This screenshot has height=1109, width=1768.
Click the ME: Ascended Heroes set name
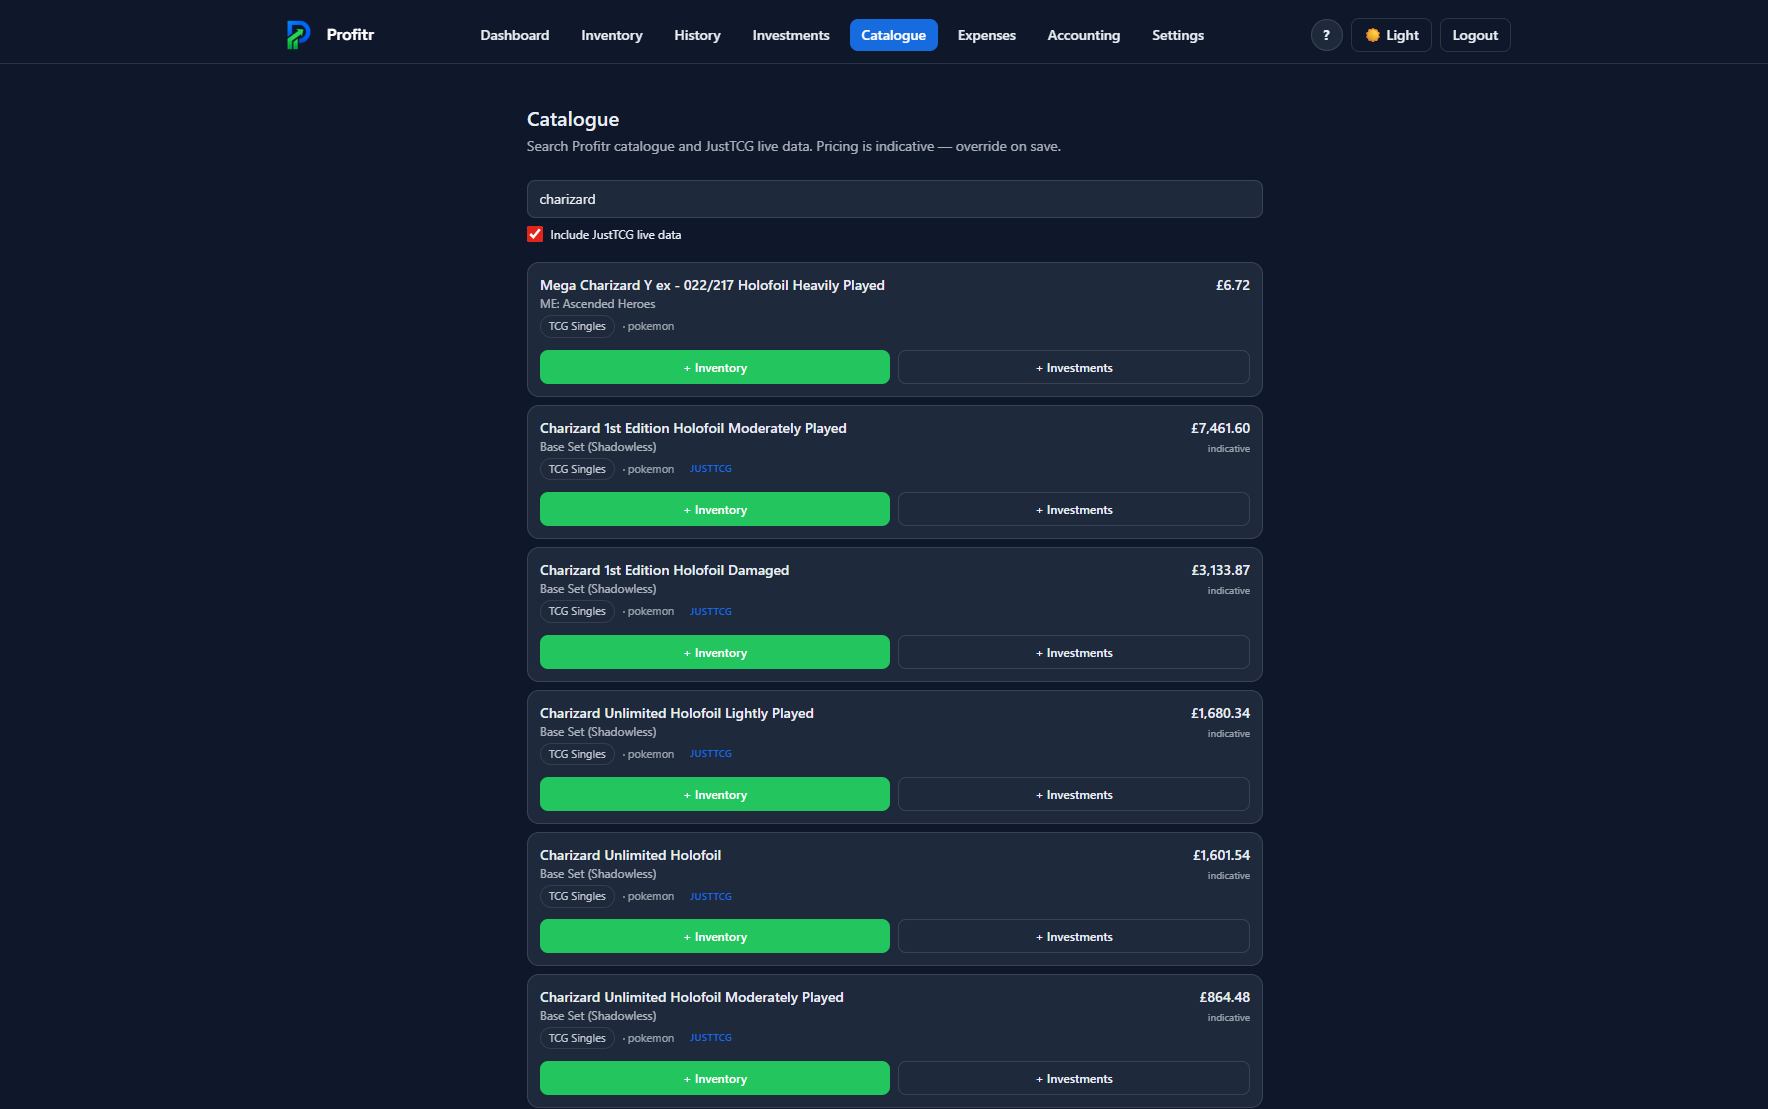pos(598,304)
